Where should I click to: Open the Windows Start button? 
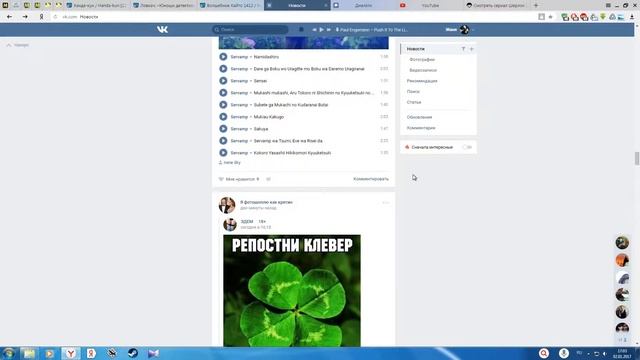[x=9, y=353]
